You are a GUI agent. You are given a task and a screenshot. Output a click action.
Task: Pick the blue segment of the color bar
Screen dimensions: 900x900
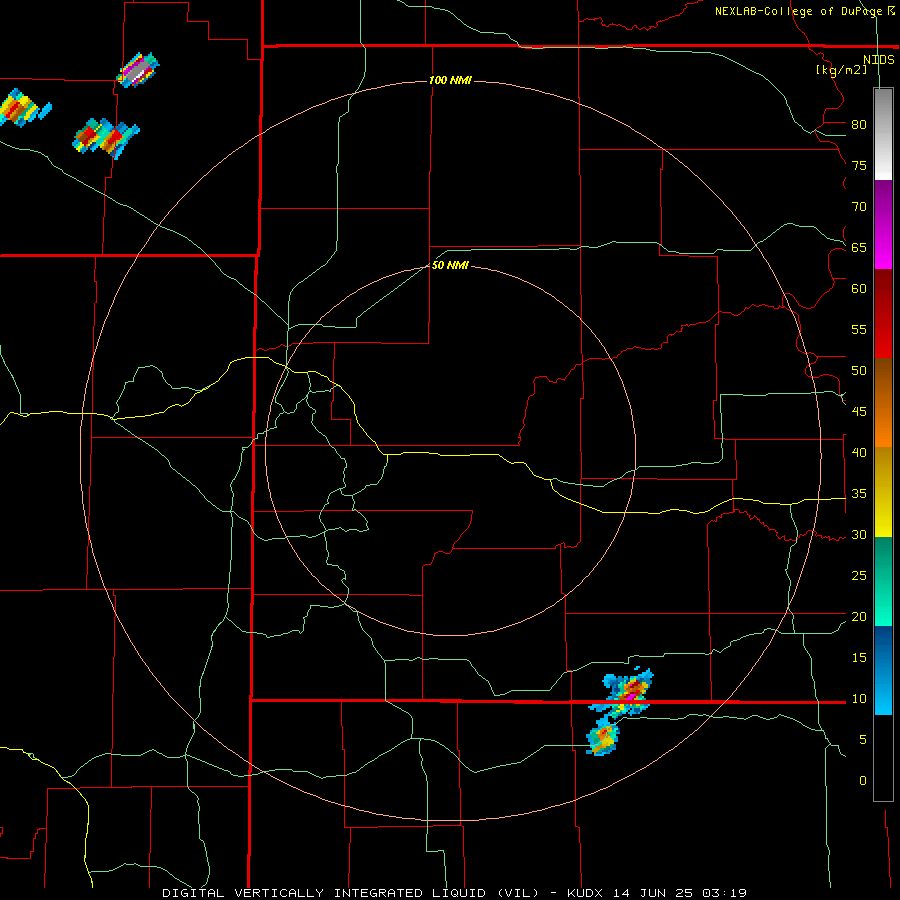tap(883, 670)
